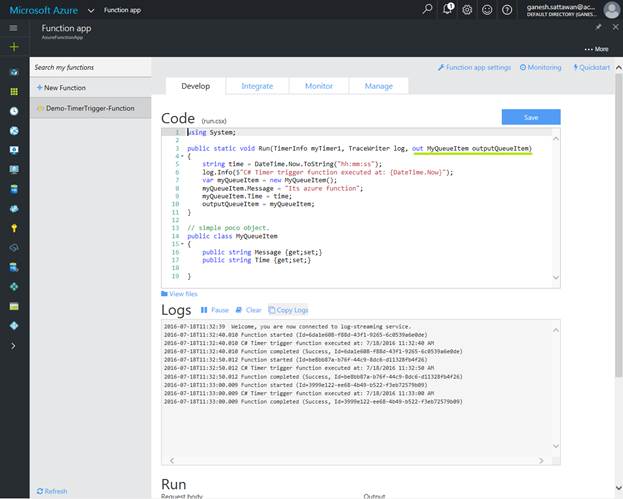Click the Copy Logs button
Screen dimensions: 623x499
289,310
